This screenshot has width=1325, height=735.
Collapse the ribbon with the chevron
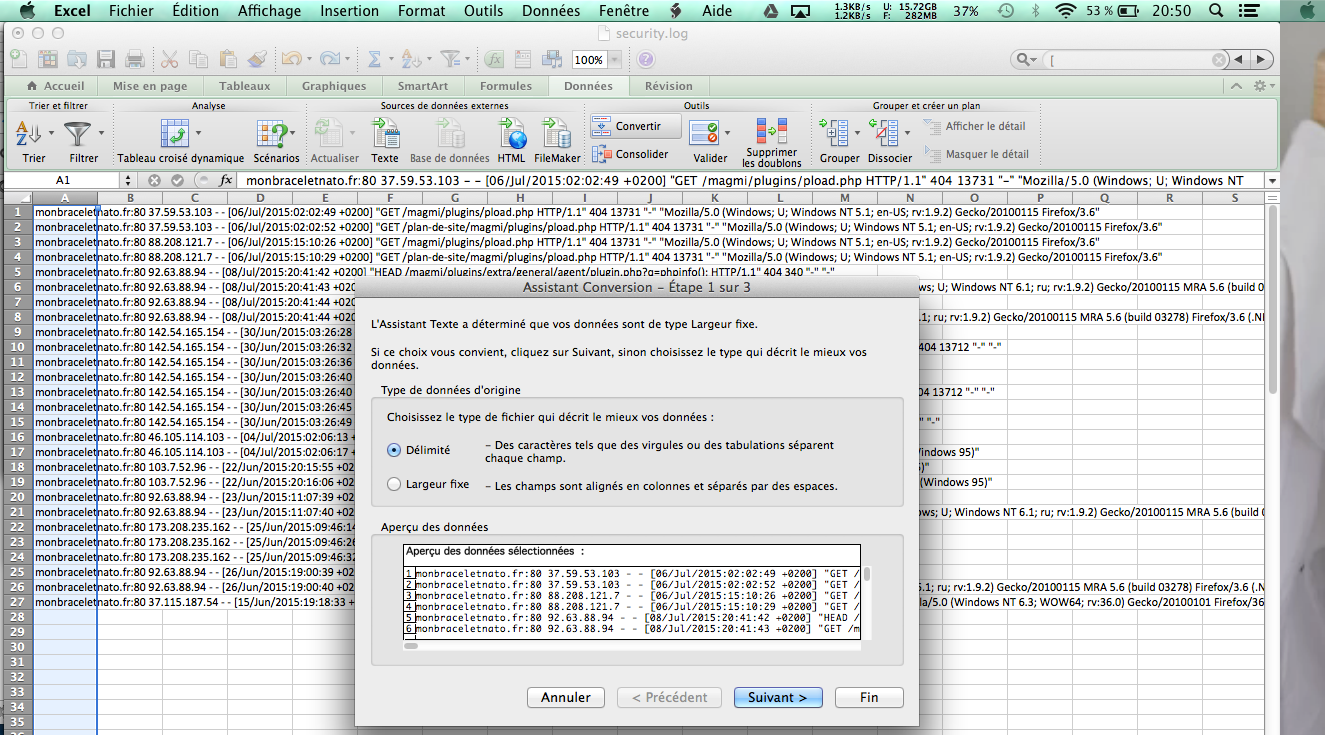coord(1237,86)
